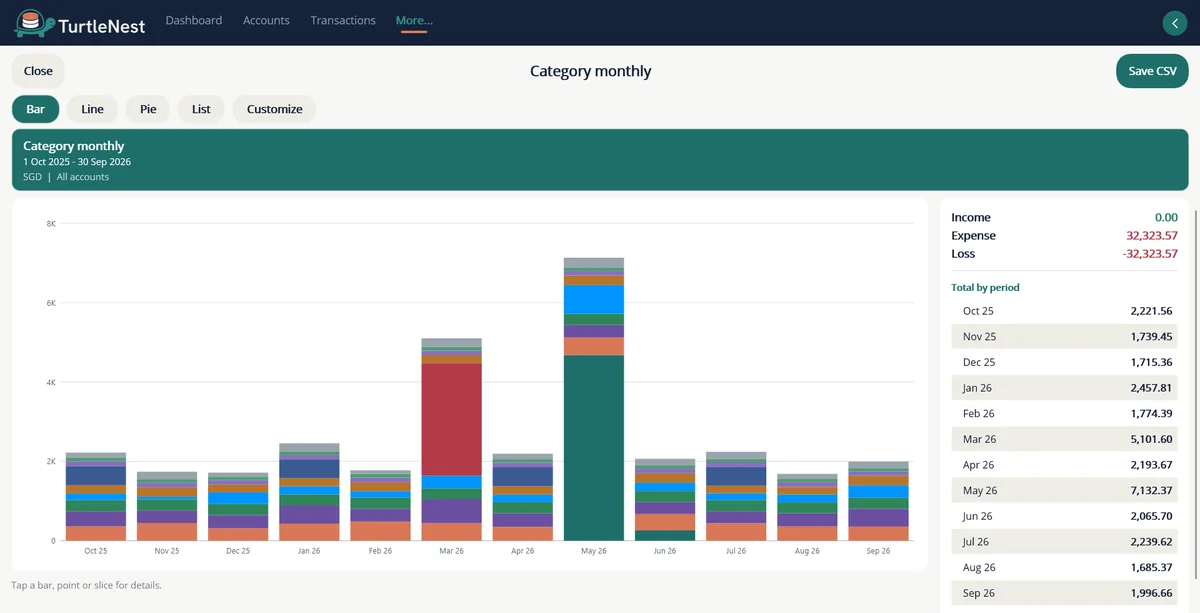Screen dimensions: 1200x613
Task: Switch to Pie chart view
Action: [x=148, y=109]
